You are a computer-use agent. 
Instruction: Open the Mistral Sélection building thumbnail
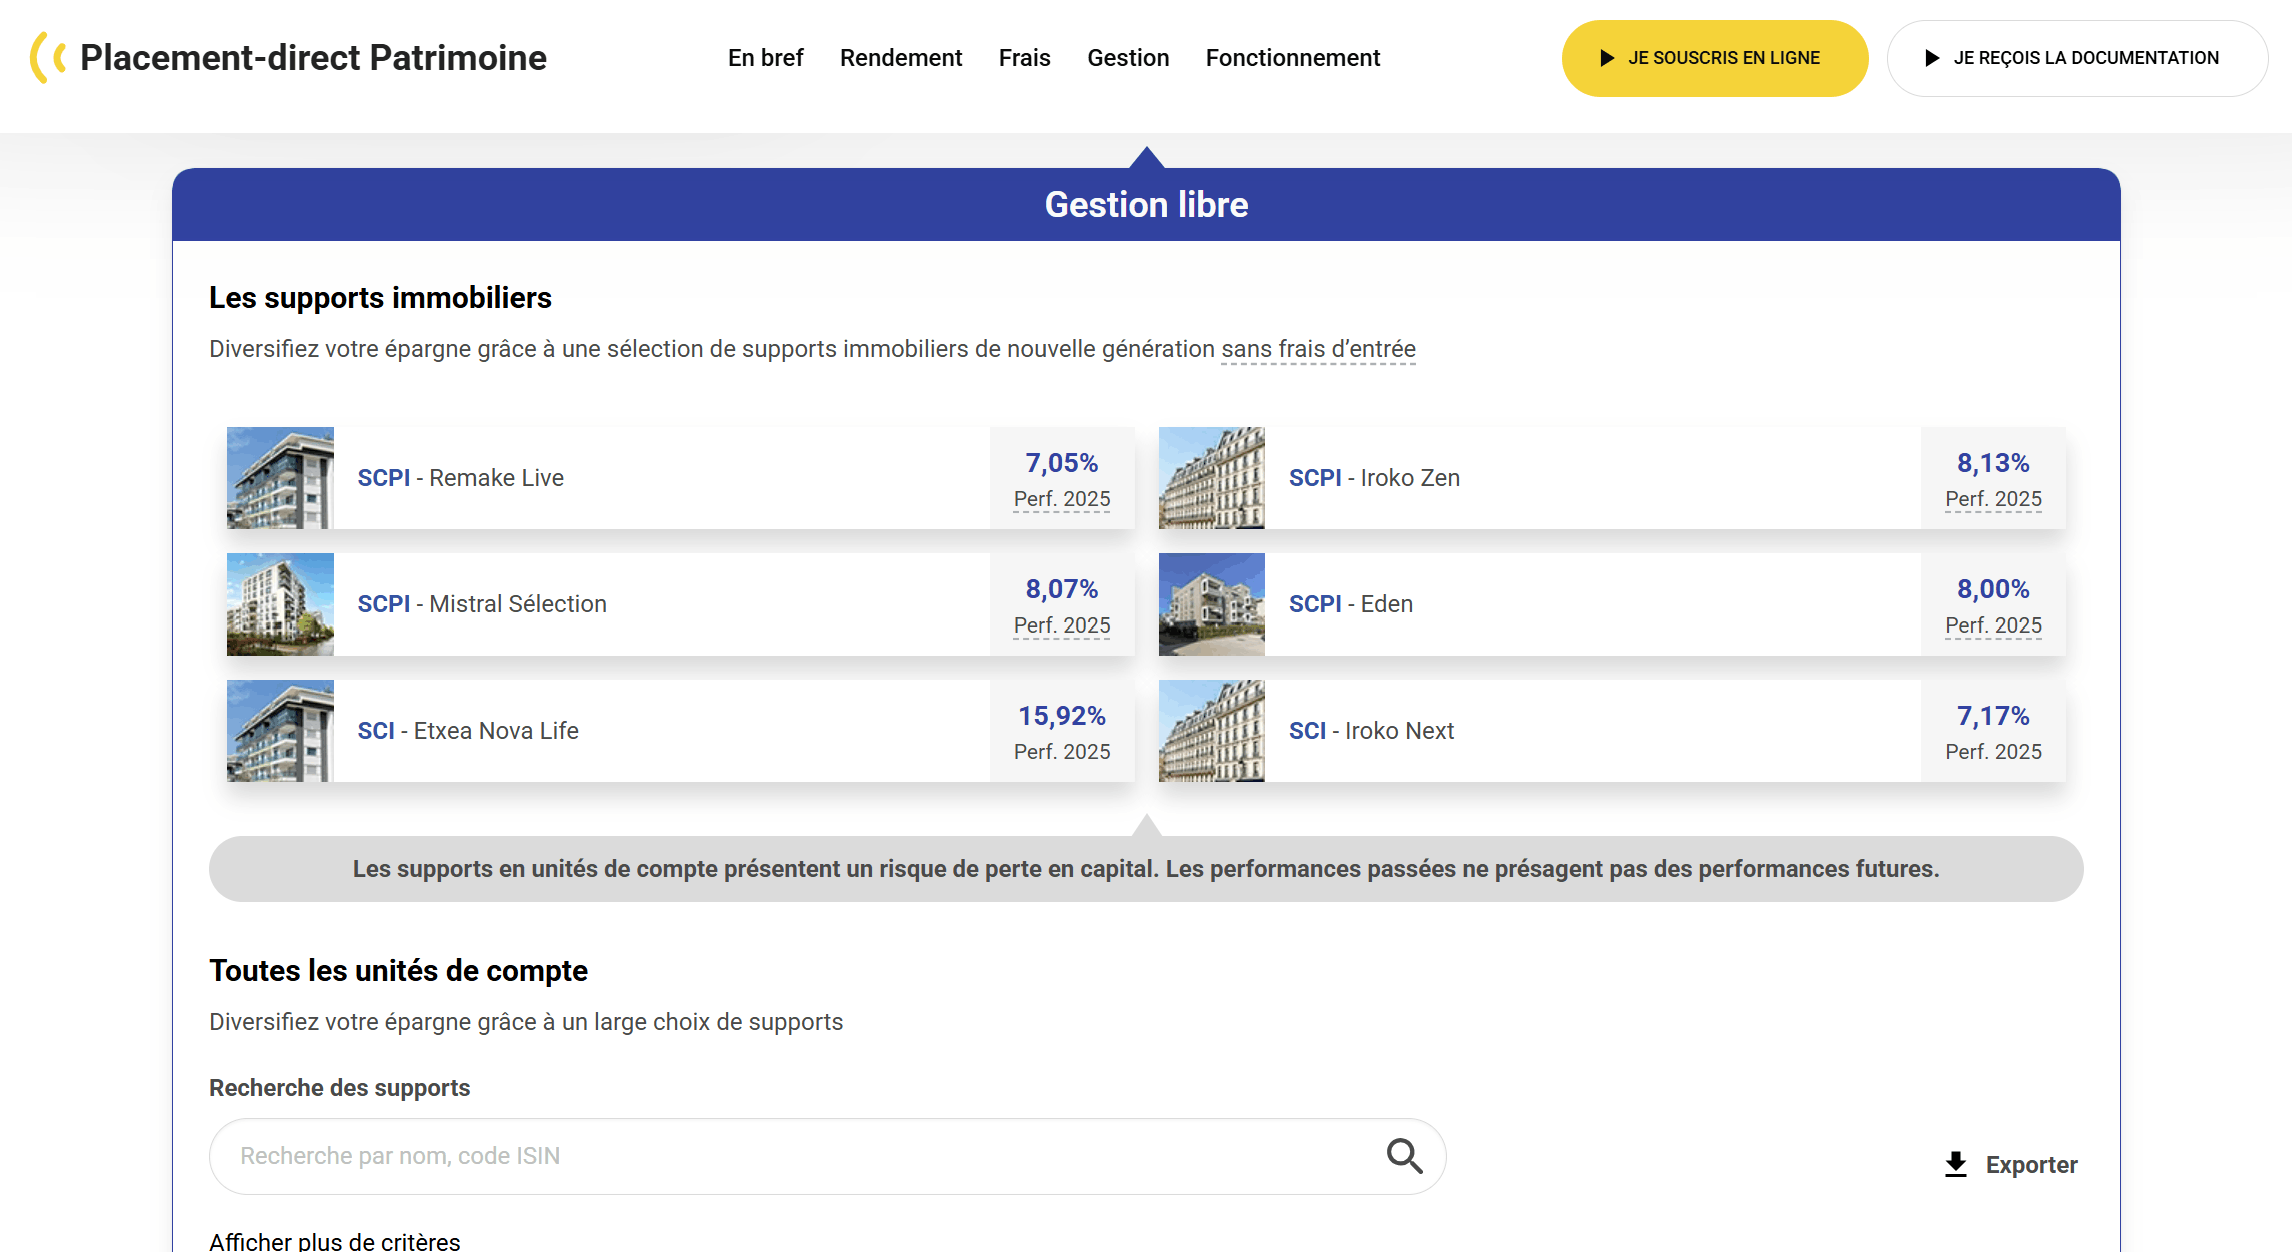click(280, 604)
